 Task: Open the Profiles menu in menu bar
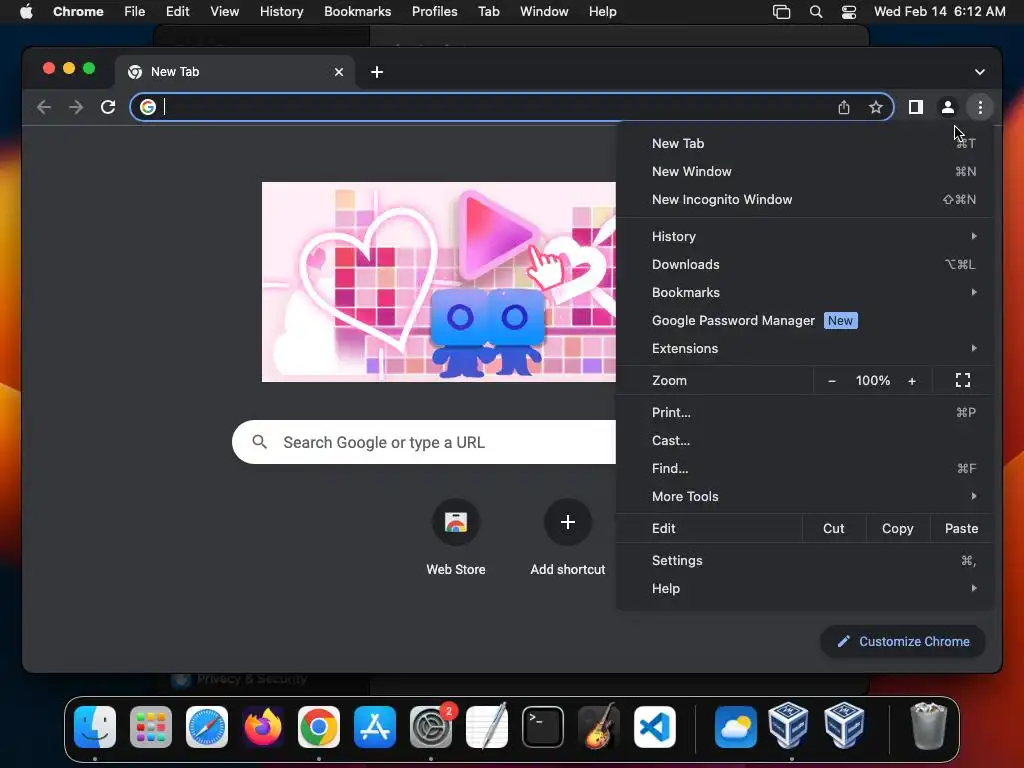[434, 12]
